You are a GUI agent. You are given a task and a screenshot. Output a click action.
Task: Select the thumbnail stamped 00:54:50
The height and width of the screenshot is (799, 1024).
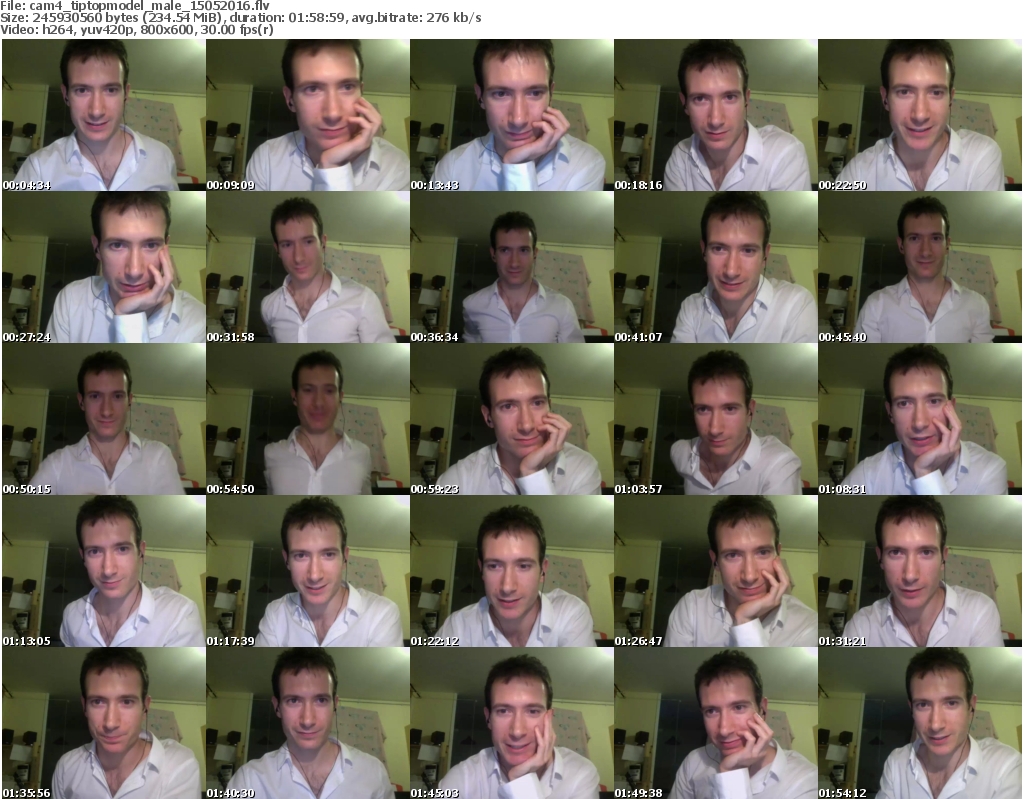(308, 419)
